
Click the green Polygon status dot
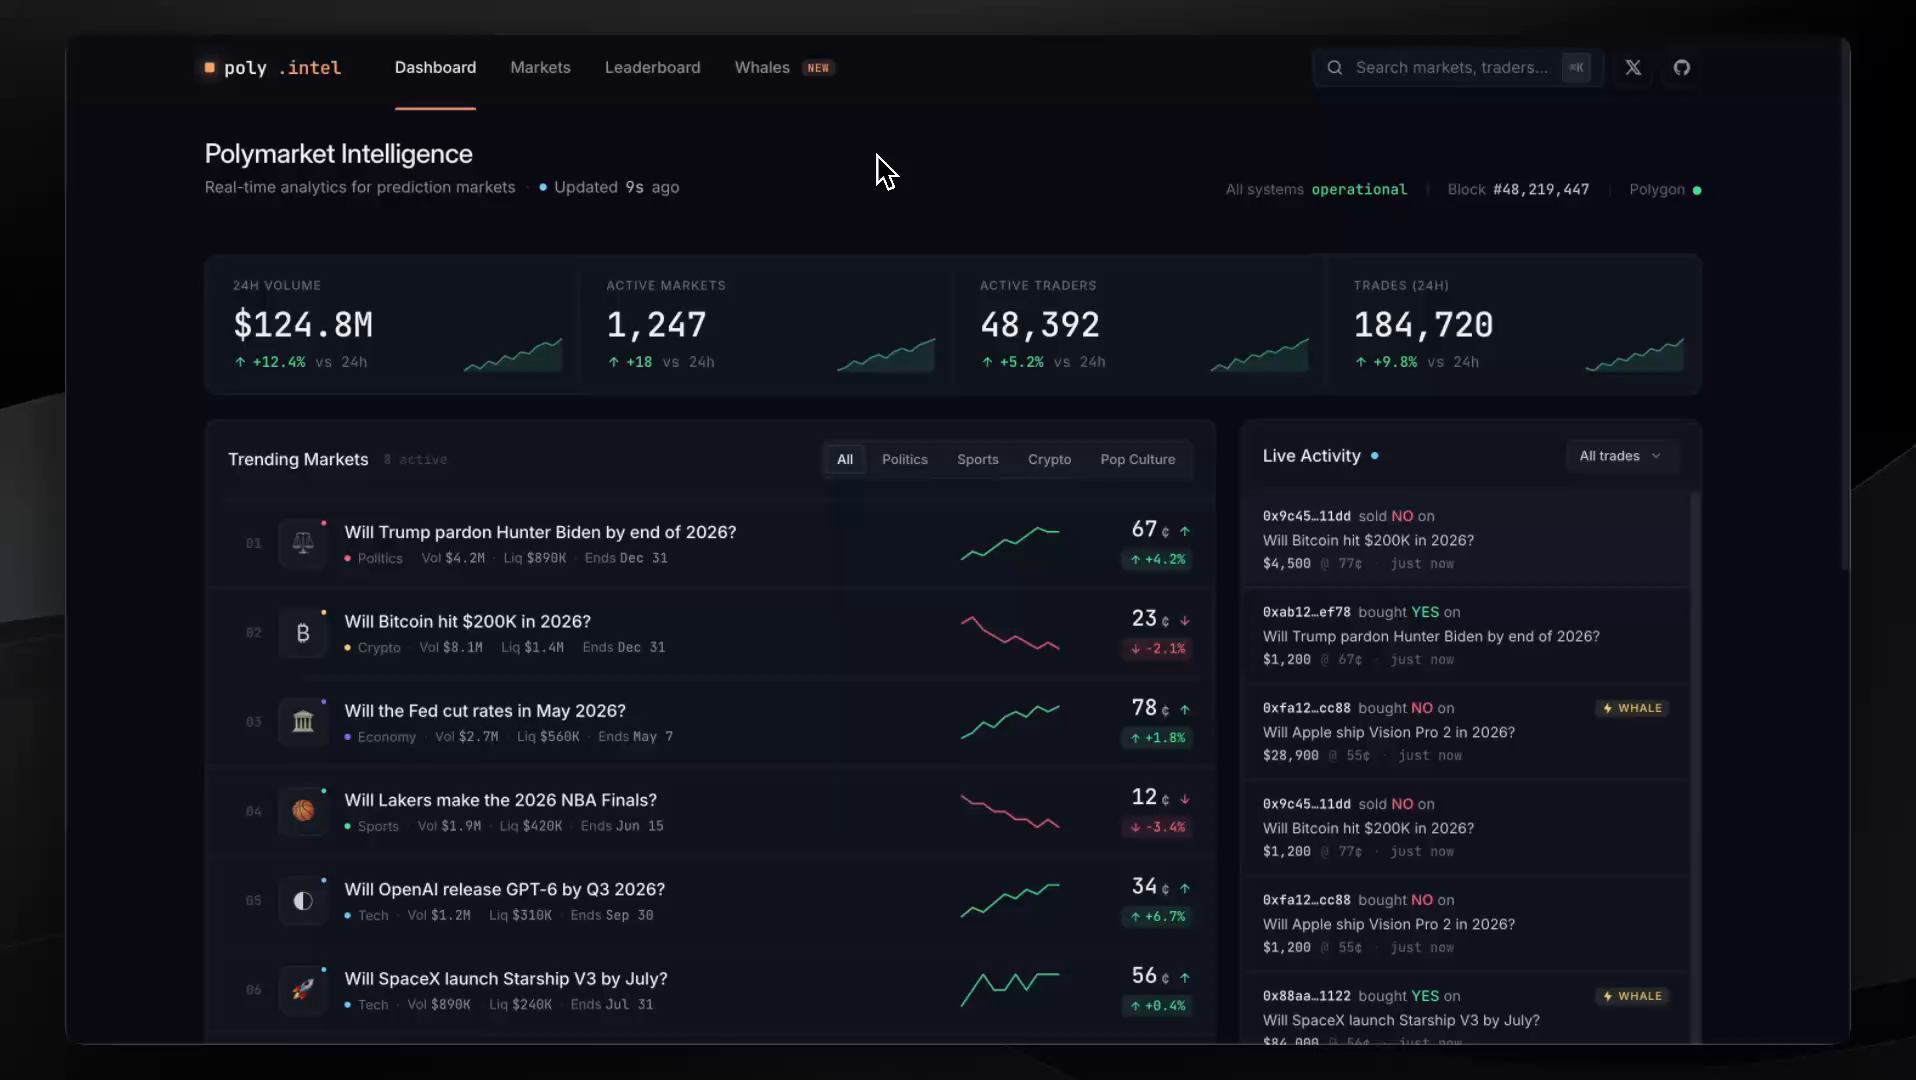point(1697,190)
